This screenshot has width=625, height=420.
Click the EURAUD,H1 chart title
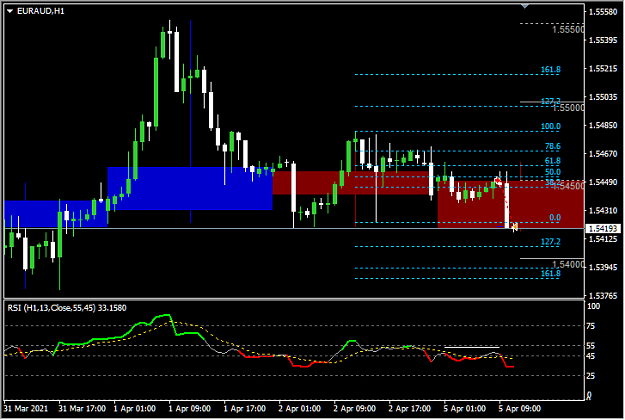click(x=41, y=11)
